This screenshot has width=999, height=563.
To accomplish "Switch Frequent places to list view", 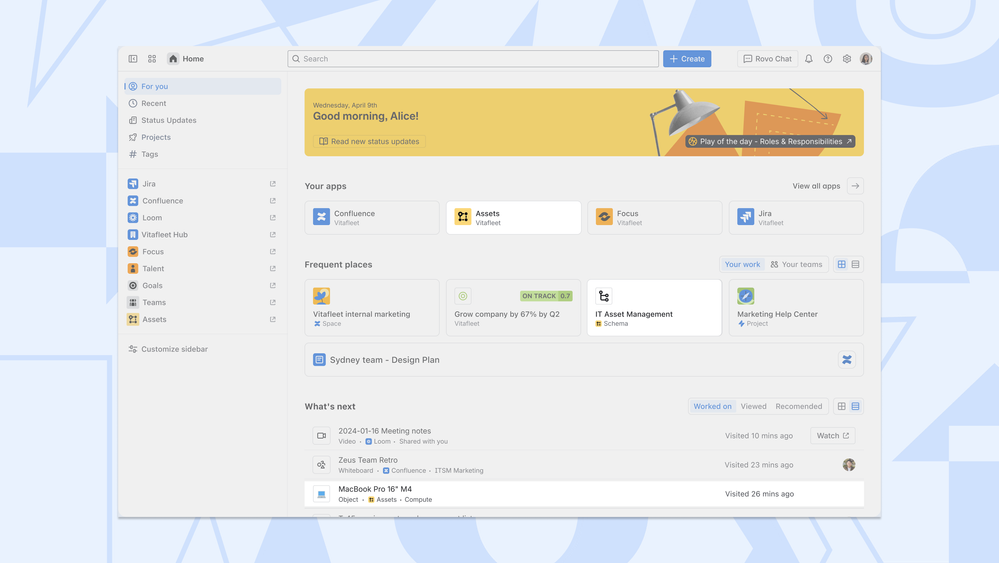I will click(856, 264).
